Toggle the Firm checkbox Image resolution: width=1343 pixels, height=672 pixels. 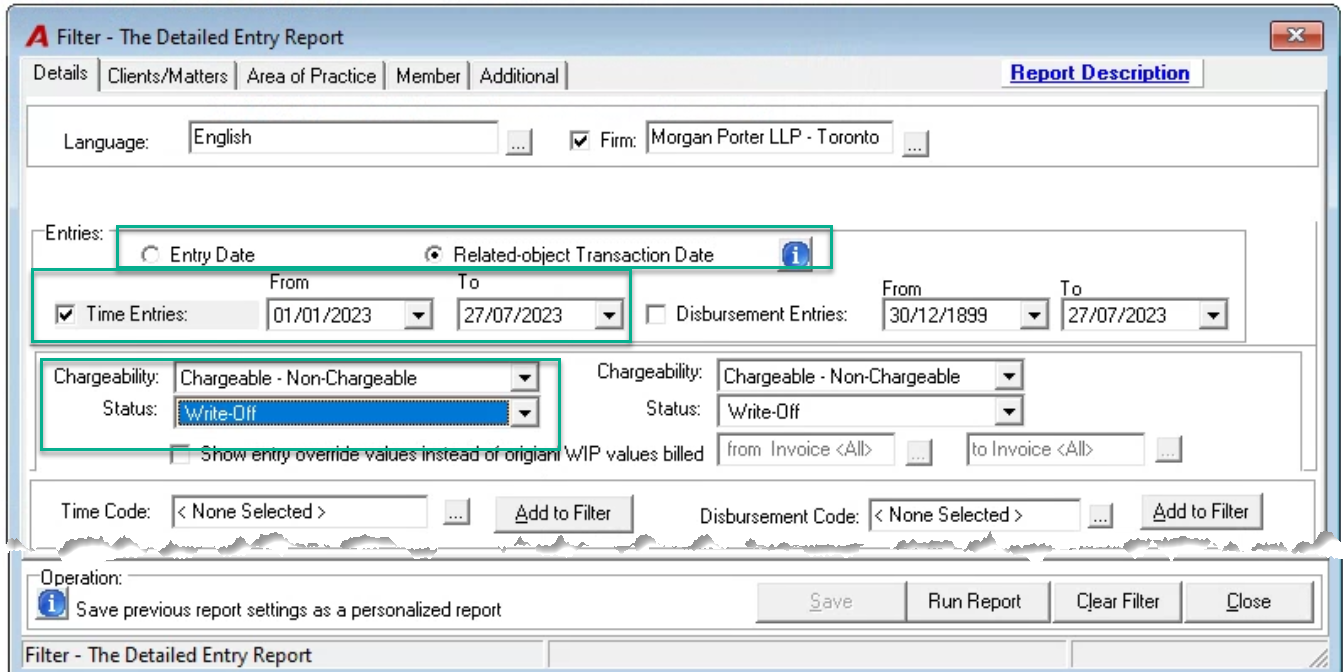click(579, 141)
